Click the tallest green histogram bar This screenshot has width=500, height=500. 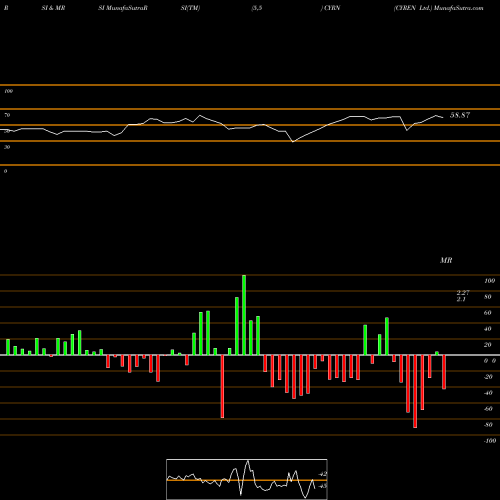(244, 315)
